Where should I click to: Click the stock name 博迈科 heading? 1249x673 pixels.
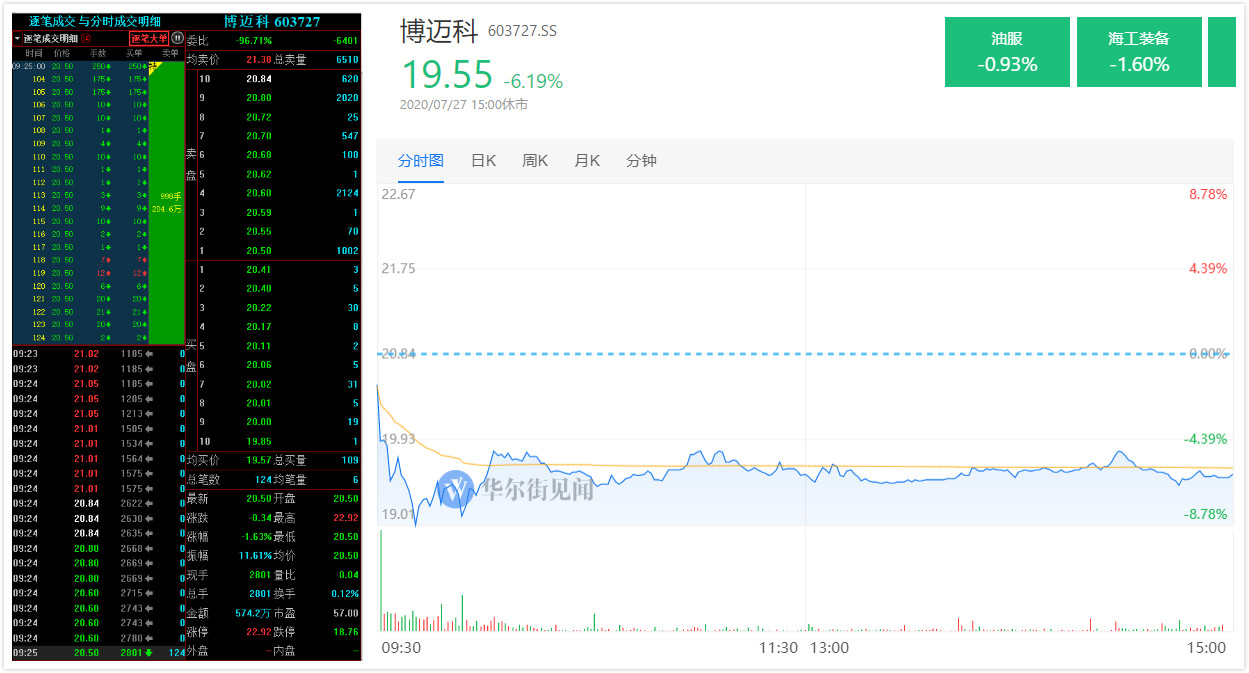[x=440, y=31]
